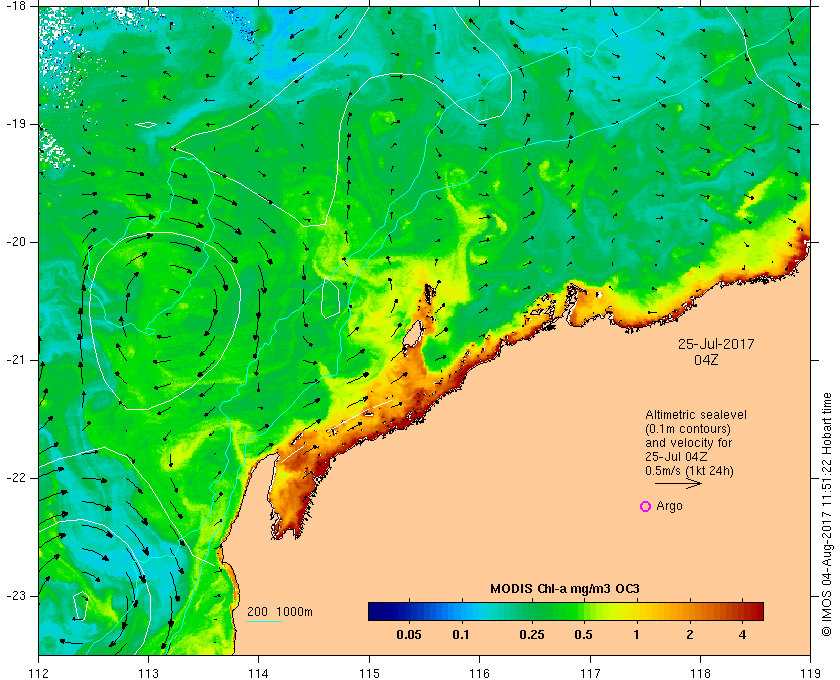840x680 pixels.
Task: Click the 'and velocity for' legend line
Action: pyautogui.click(x=688, y=443)
